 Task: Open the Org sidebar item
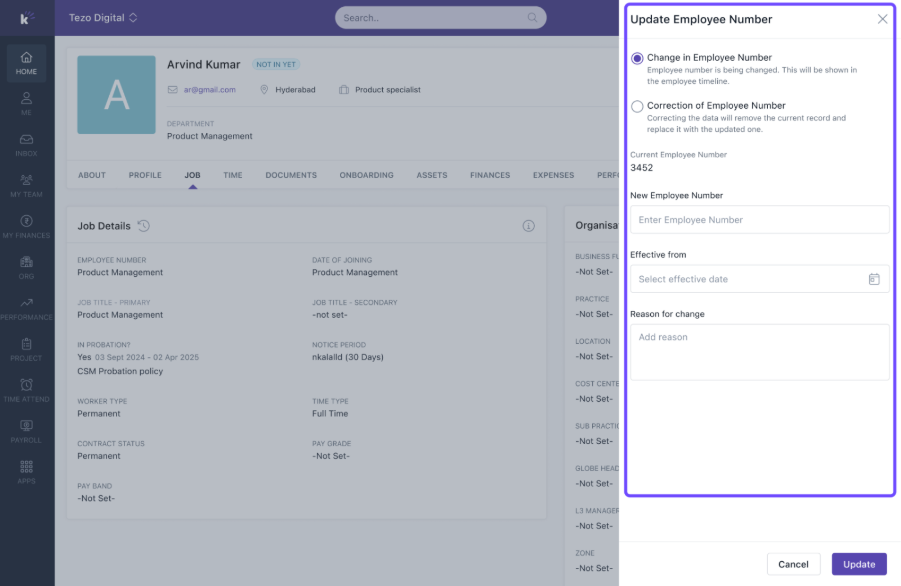click(26, 268)
